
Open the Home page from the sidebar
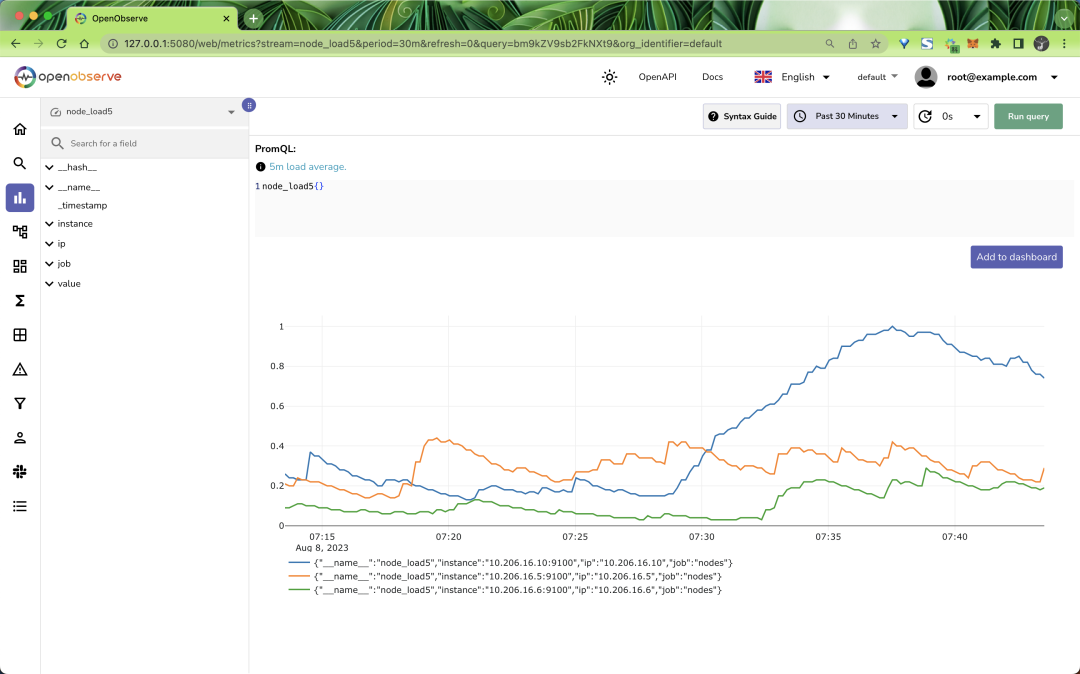(19, 129)
